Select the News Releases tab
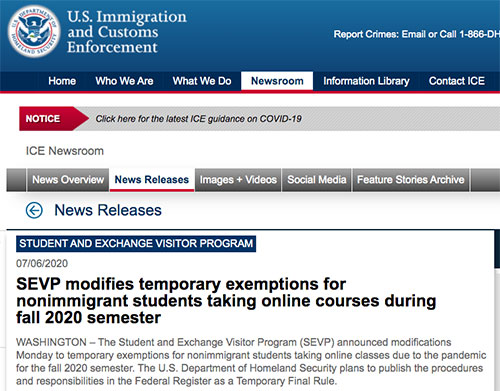The height and width of the screenshot is (391, 500). (x=152, y=180)
